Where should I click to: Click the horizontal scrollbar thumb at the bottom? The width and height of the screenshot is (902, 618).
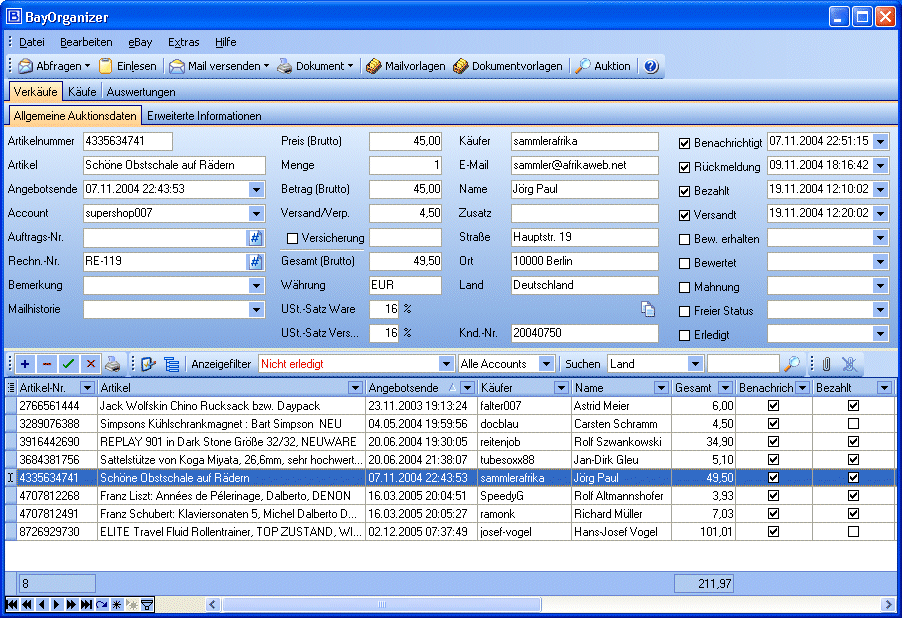(382, 604)
